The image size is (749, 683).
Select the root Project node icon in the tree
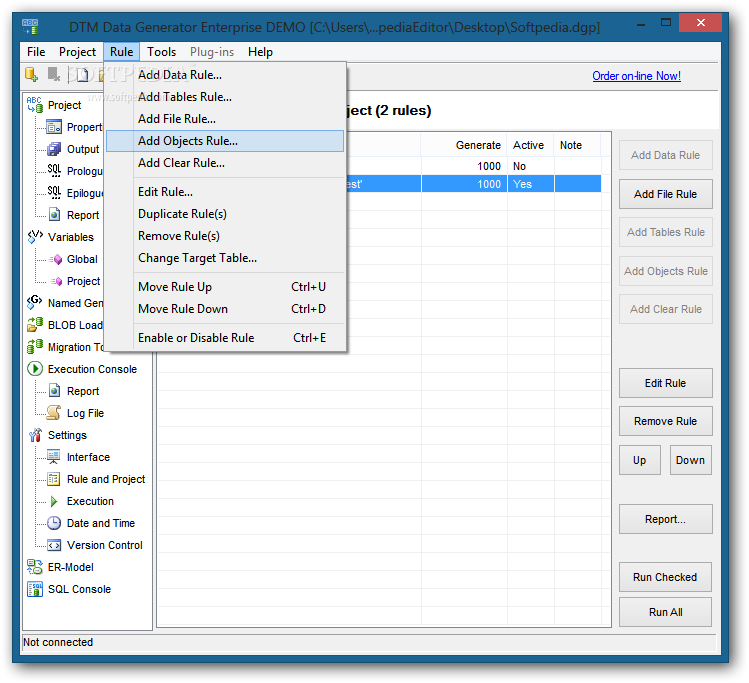point(34,105)
